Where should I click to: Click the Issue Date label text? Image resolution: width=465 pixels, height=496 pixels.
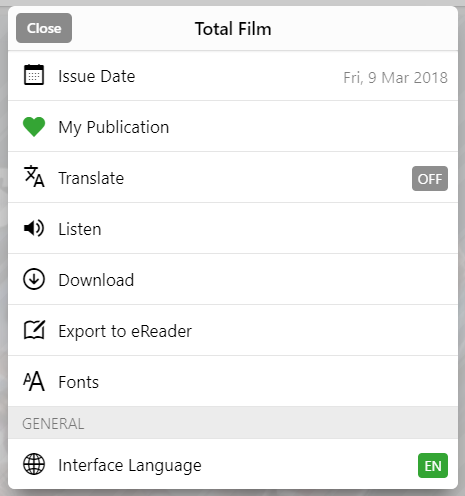(97, 76)
